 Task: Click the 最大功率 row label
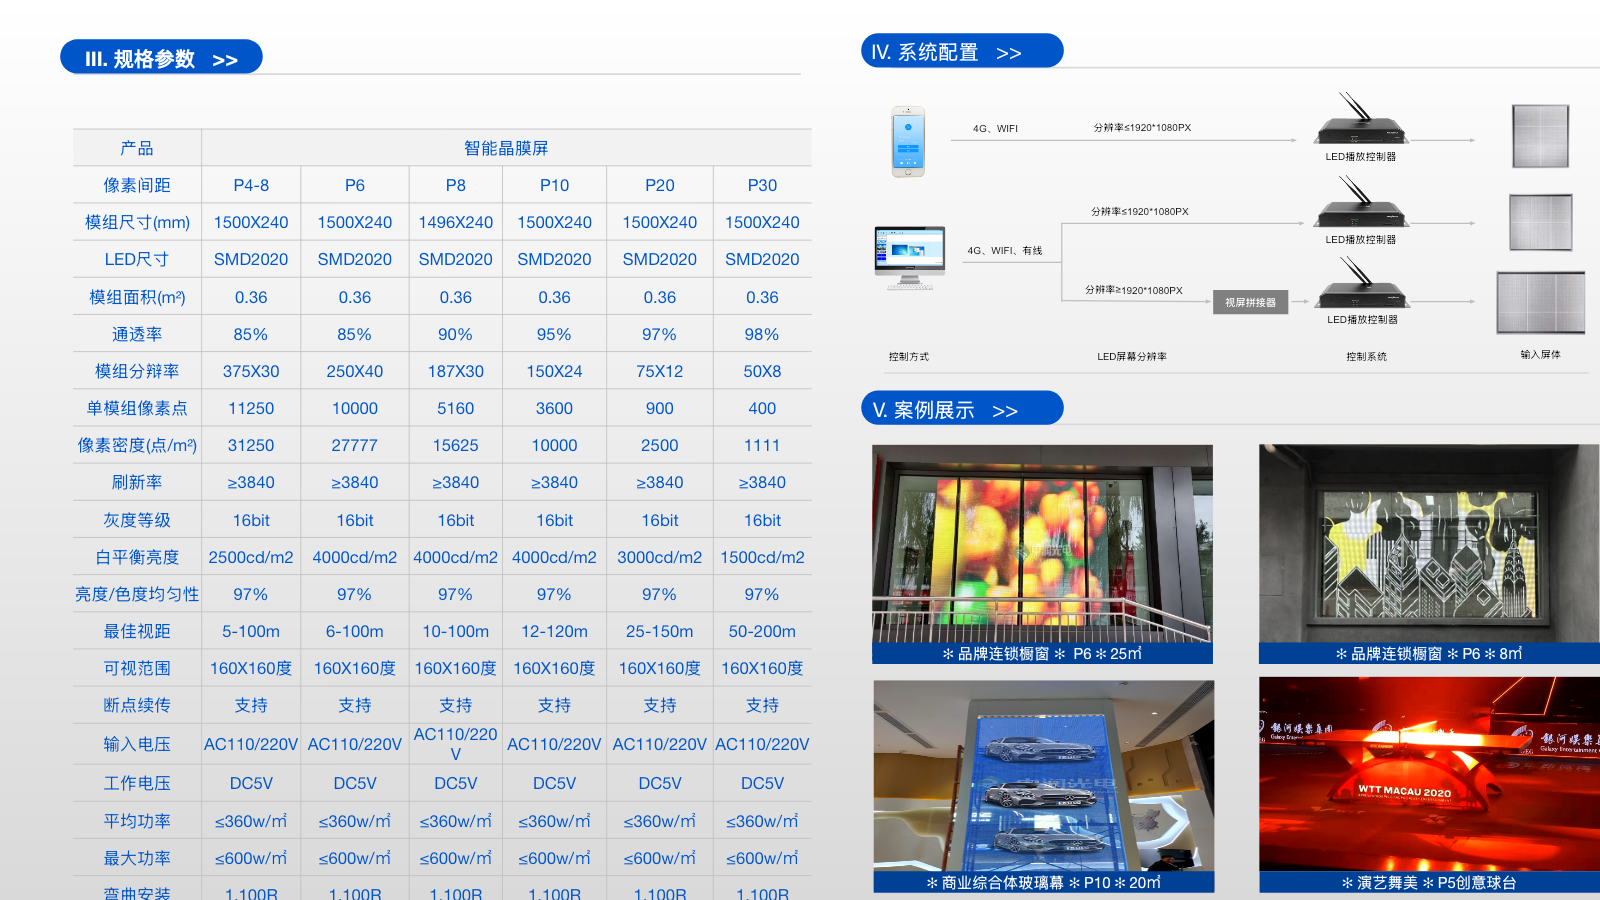[x=137, y=858]
